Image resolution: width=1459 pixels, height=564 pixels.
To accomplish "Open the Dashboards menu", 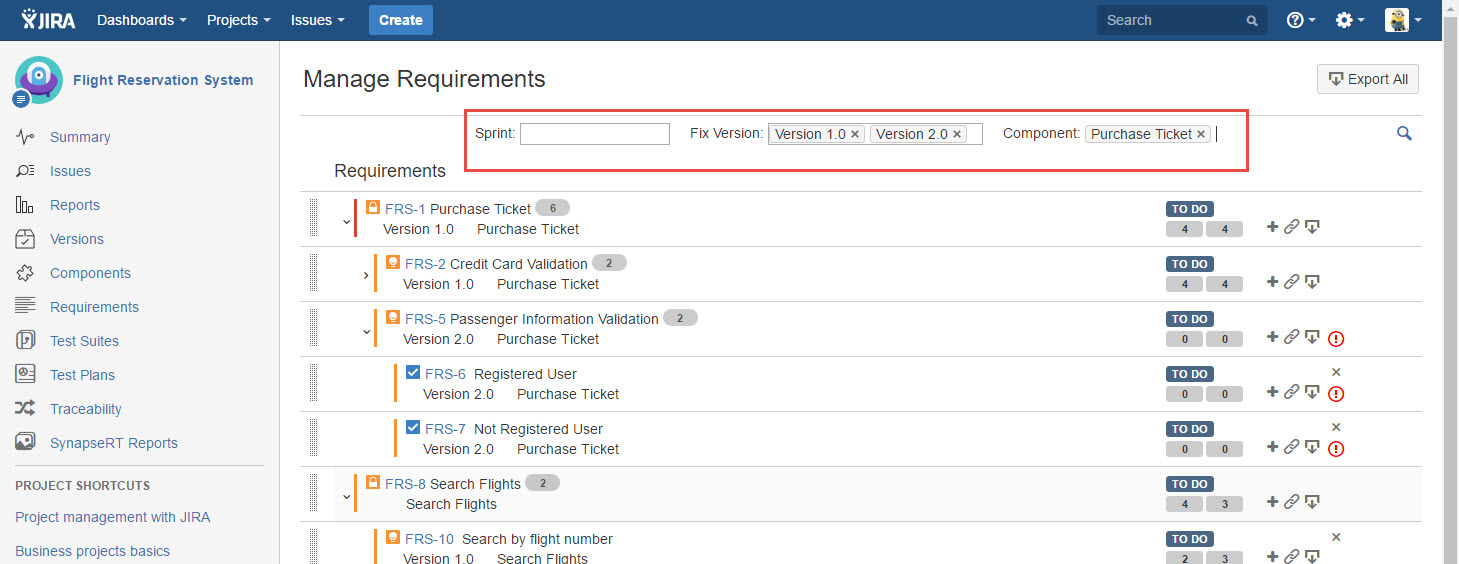I will tap(141, 20).
